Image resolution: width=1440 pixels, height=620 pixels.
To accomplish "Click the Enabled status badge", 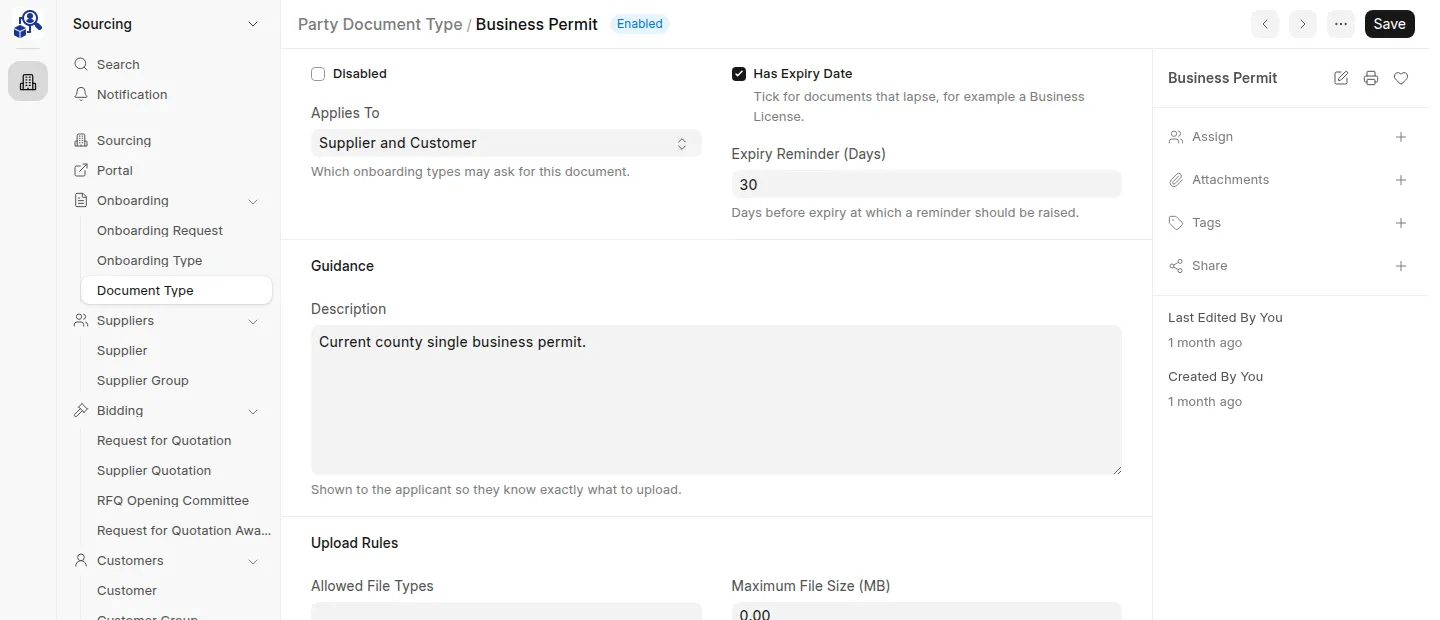I will point(640,24).
